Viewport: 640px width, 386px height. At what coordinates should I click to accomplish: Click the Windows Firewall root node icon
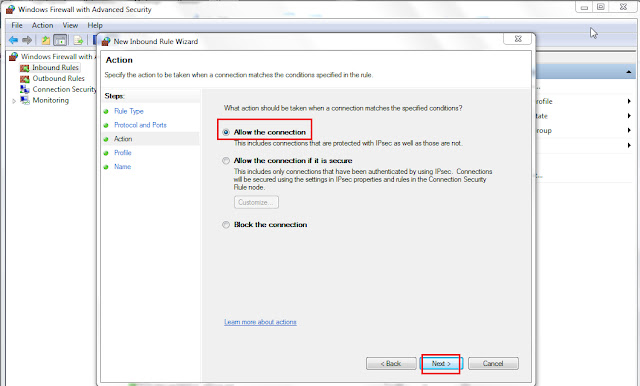pyautogui.click(x=13, y=56)
